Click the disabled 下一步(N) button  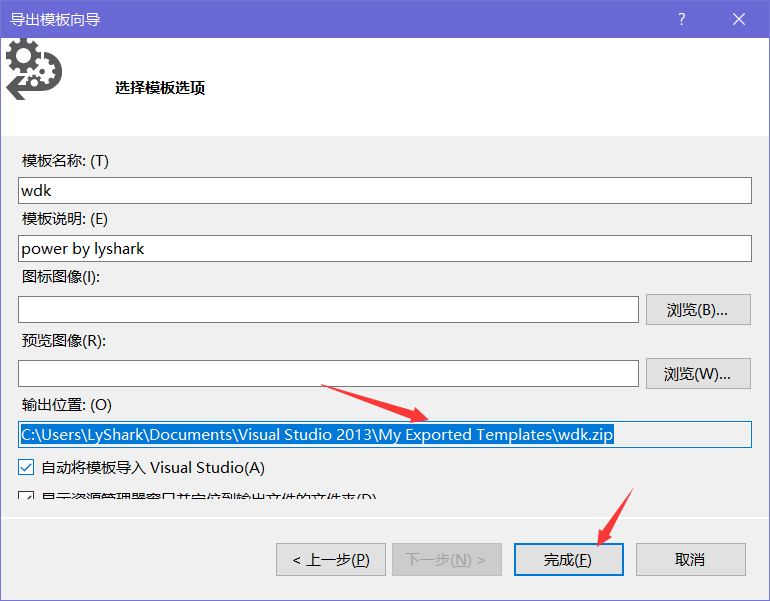pyautogui.click(x=447, y=559)
